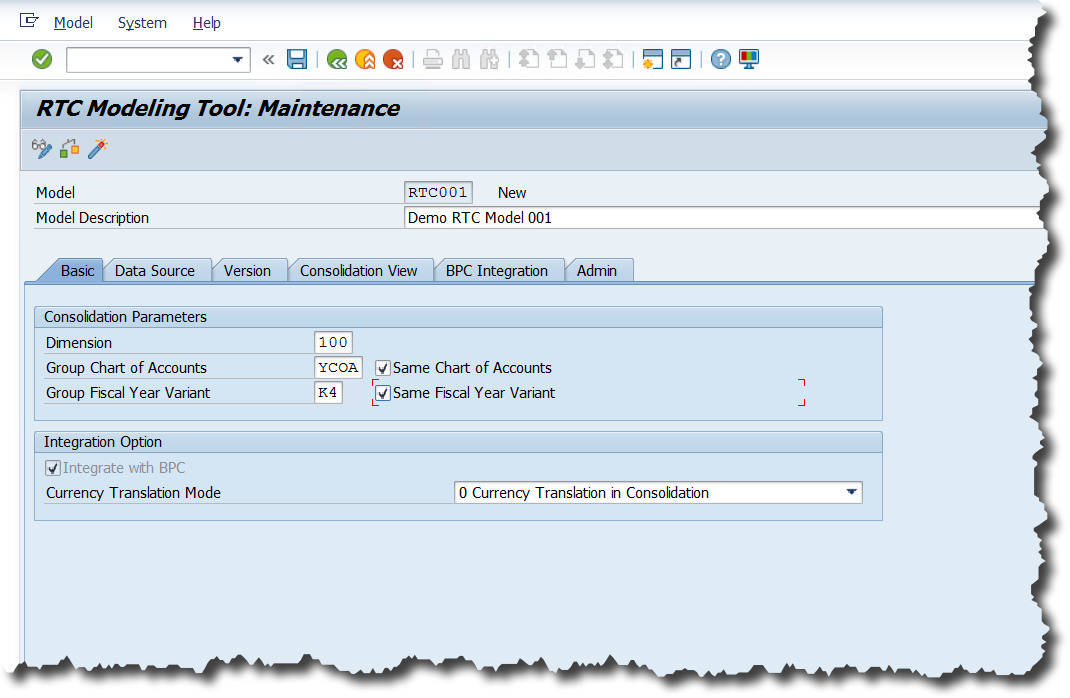Click the Display/Change glasses-pencil icon

click(x=42, y=149)
